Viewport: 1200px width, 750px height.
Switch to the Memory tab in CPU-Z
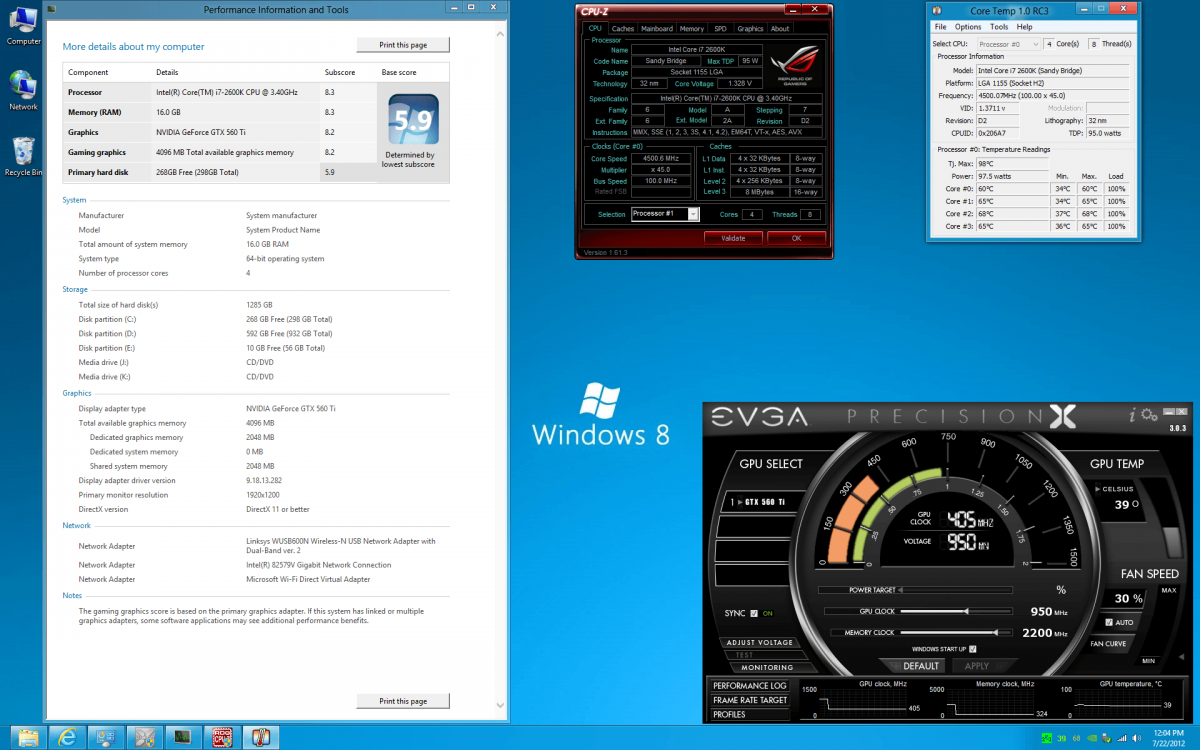pyautogui.click(x=692, y=29)
